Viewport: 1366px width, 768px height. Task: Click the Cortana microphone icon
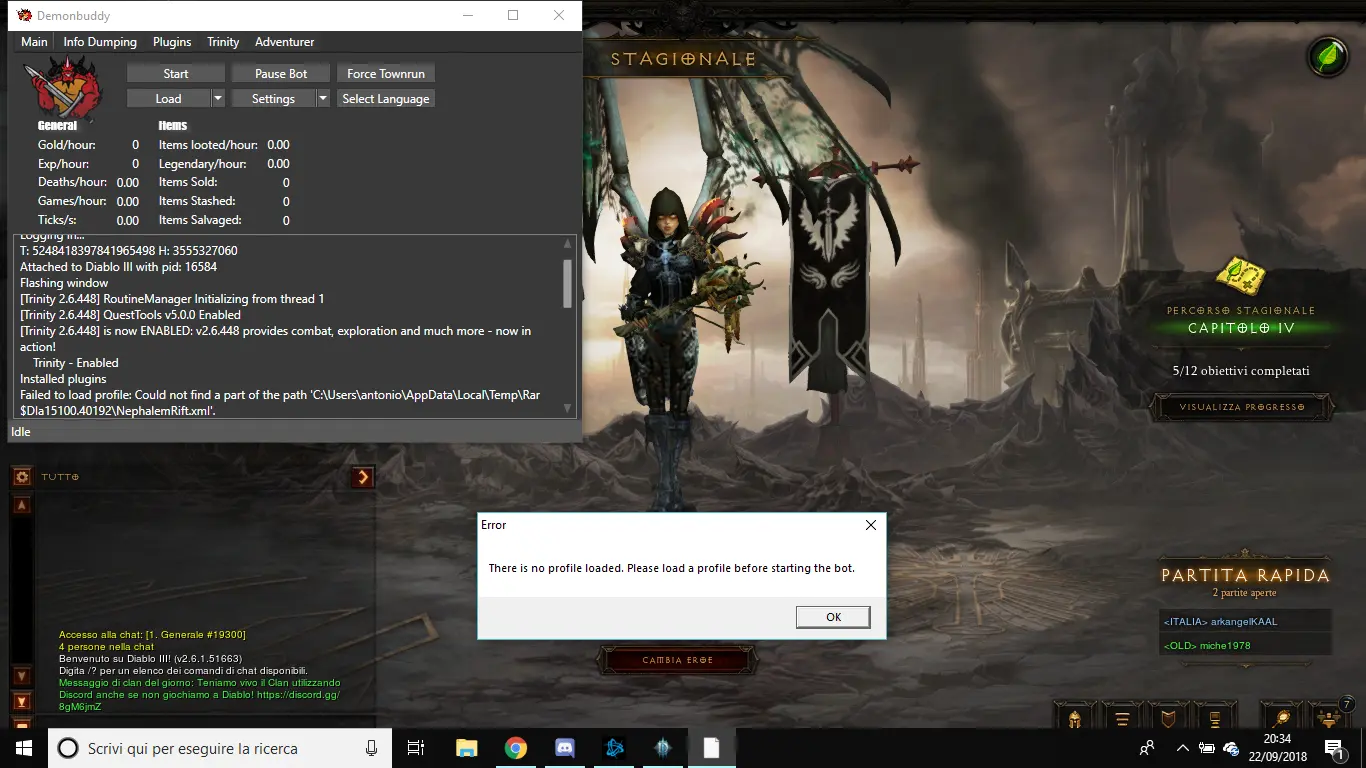click(x=371, y=748)
